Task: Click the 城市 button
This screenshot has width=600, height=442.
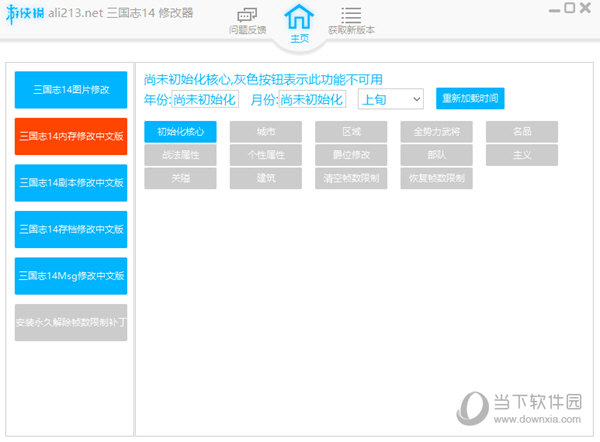Action: 266,132
